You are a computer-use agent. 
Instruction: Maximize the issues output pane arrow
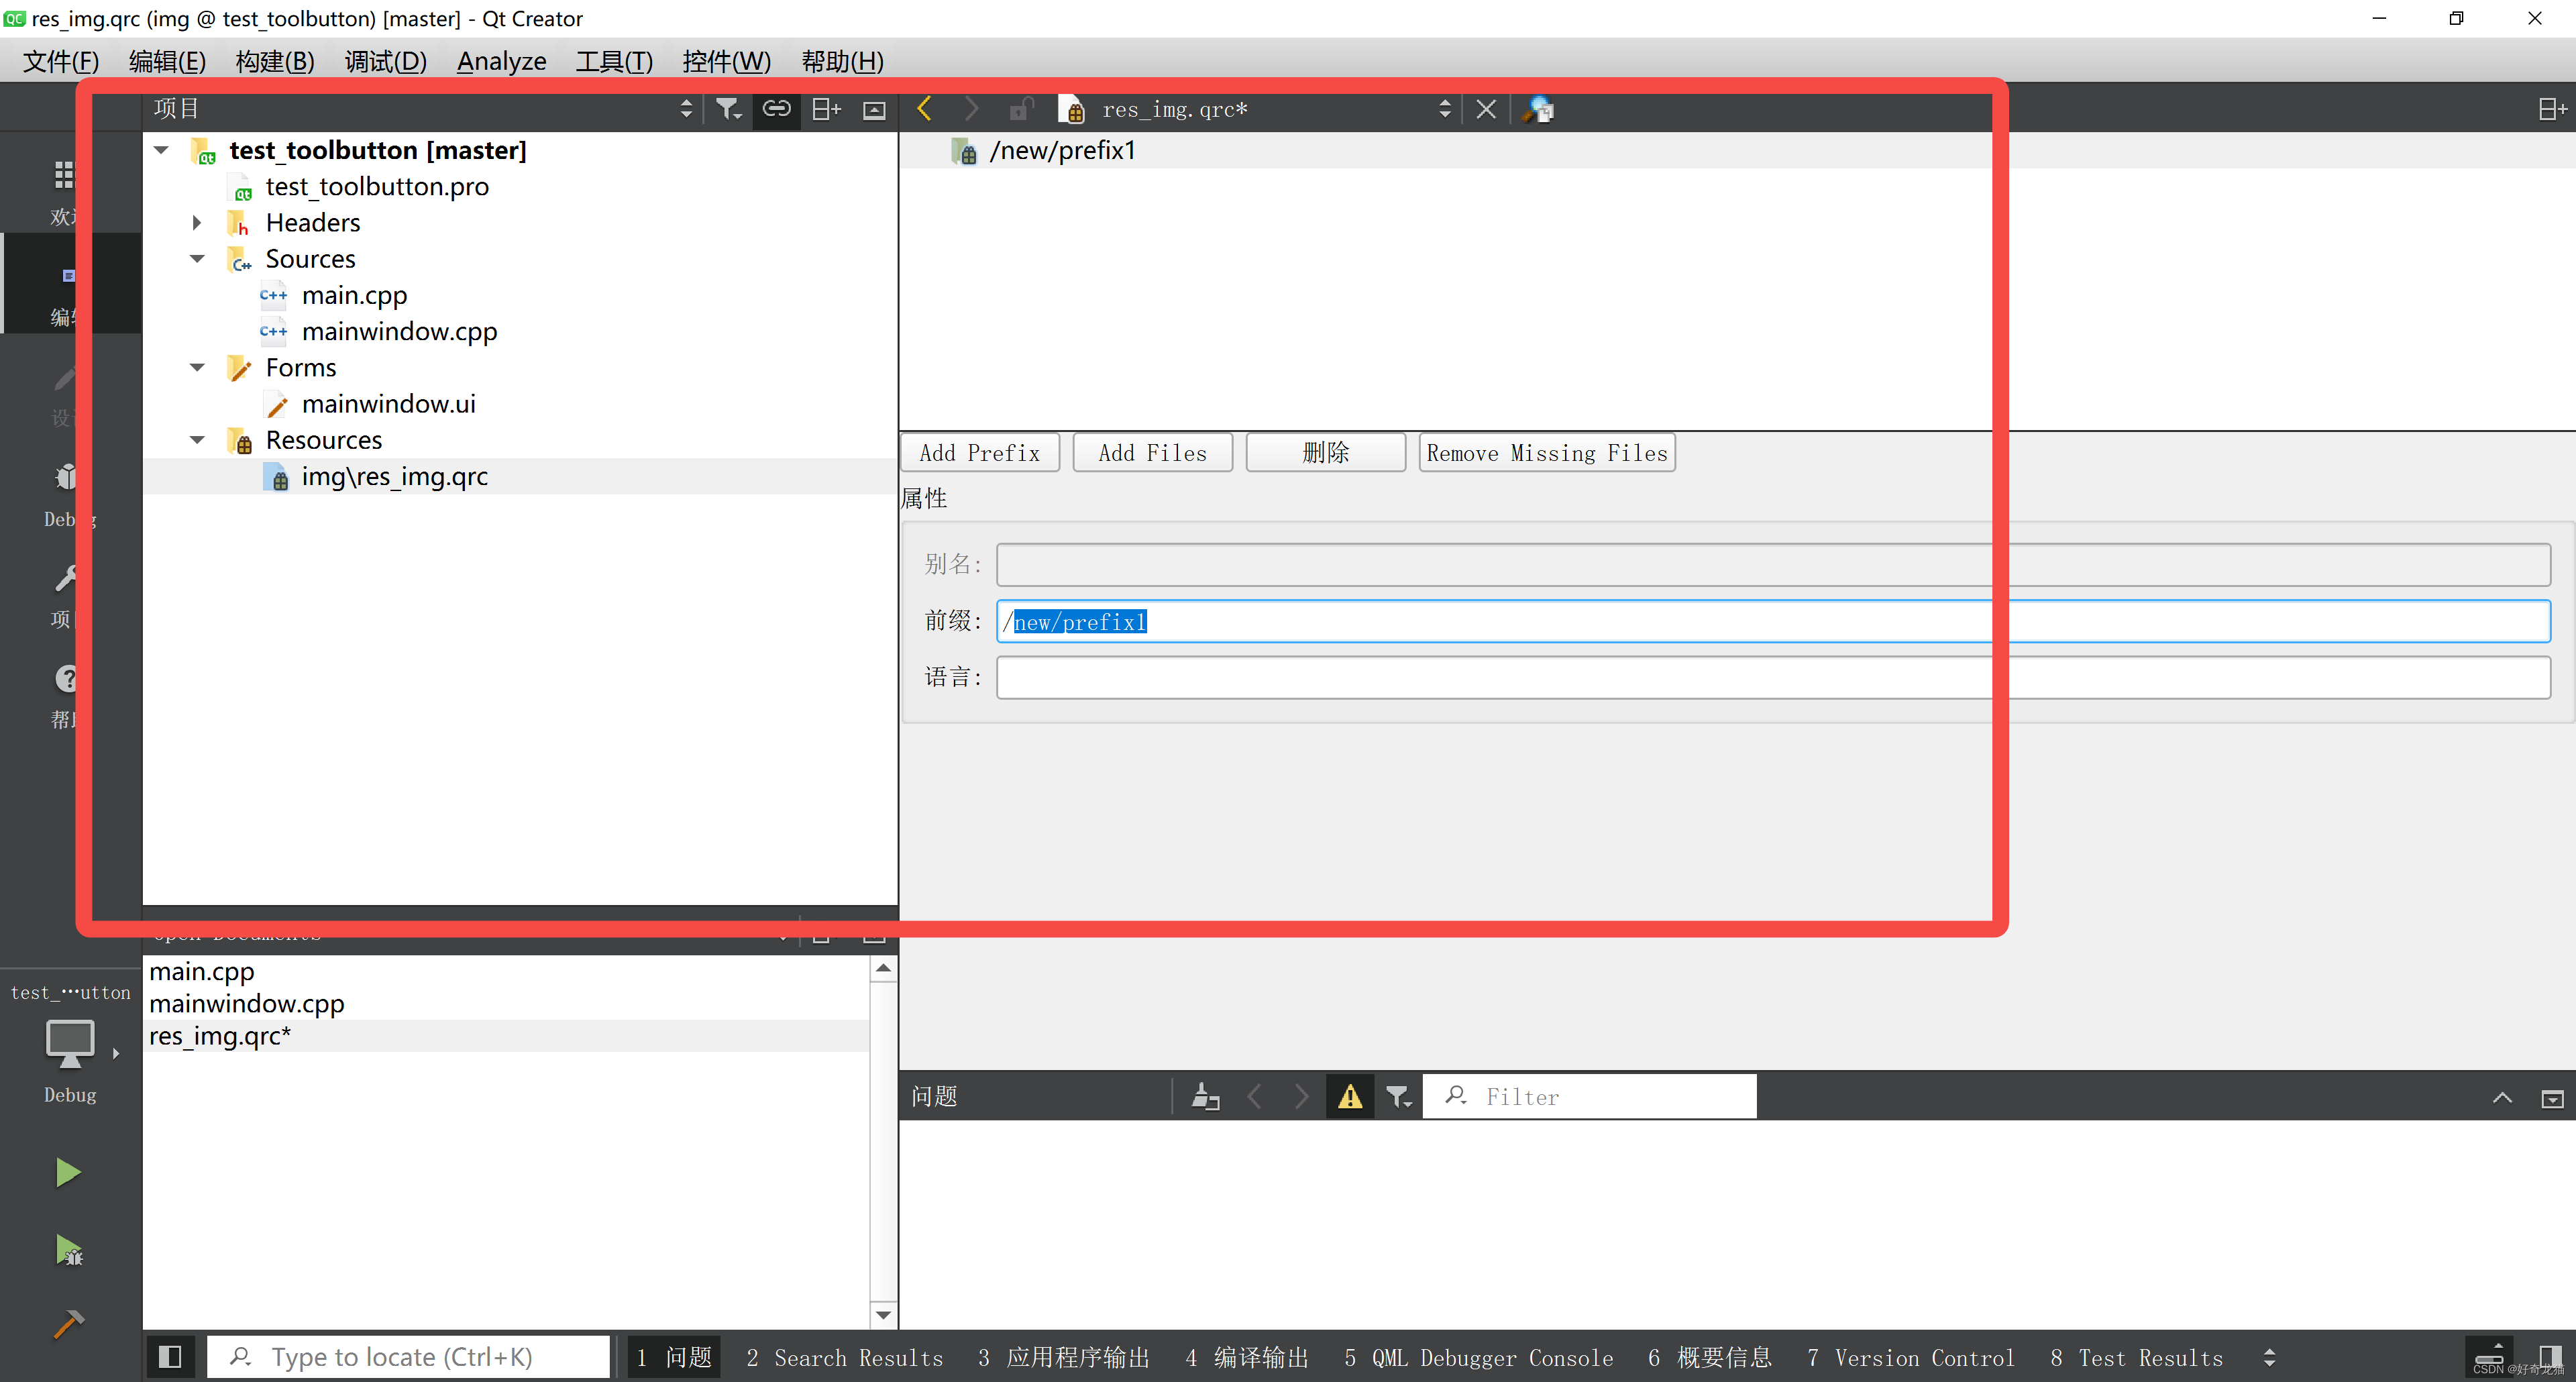(2502, 1098)
